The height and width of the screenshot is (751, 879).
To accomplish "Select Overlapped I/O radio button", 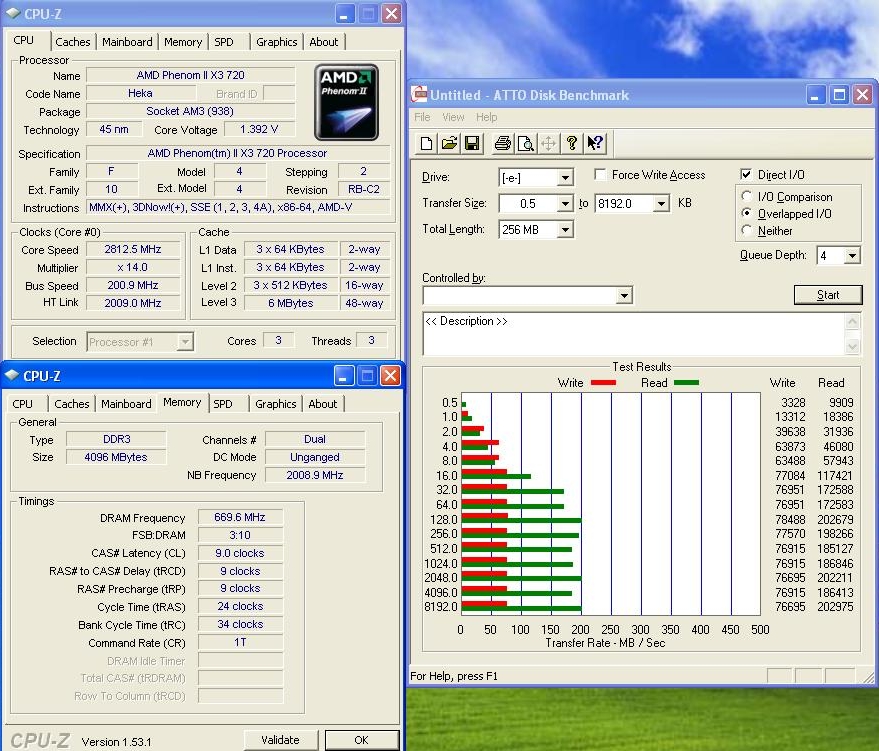I will pyautogui.click(x=746, y=213).
